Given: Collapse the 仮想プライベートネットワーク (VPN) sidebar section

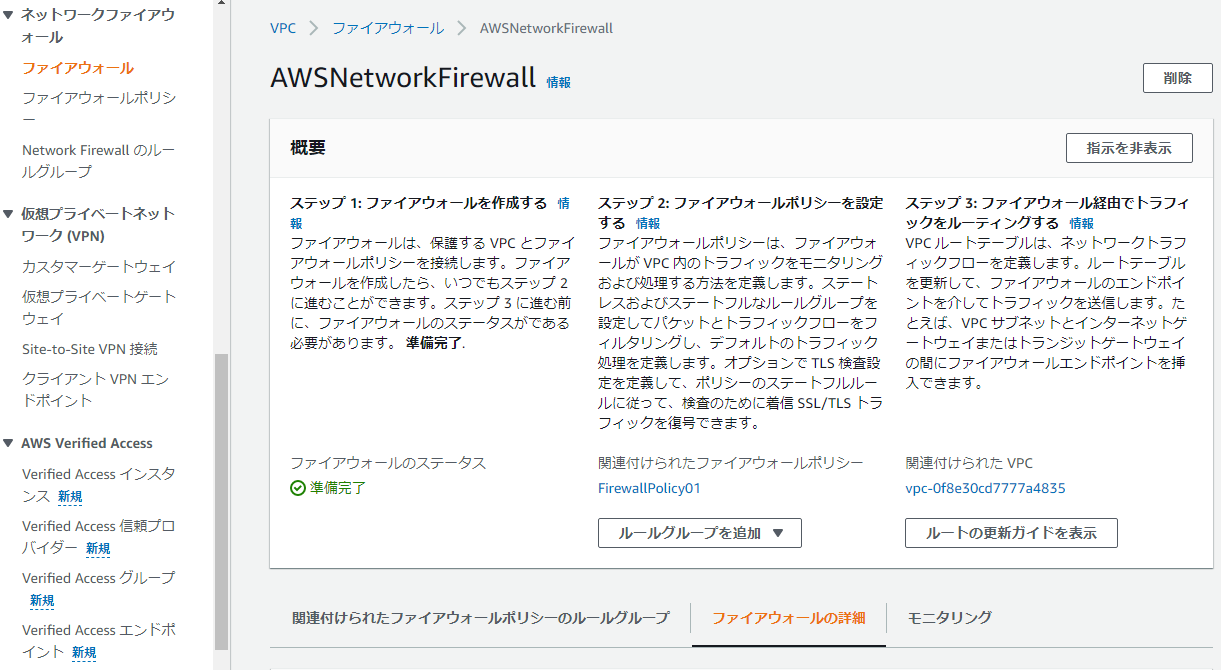Looking at the screenshot, I should coord(10,214).
